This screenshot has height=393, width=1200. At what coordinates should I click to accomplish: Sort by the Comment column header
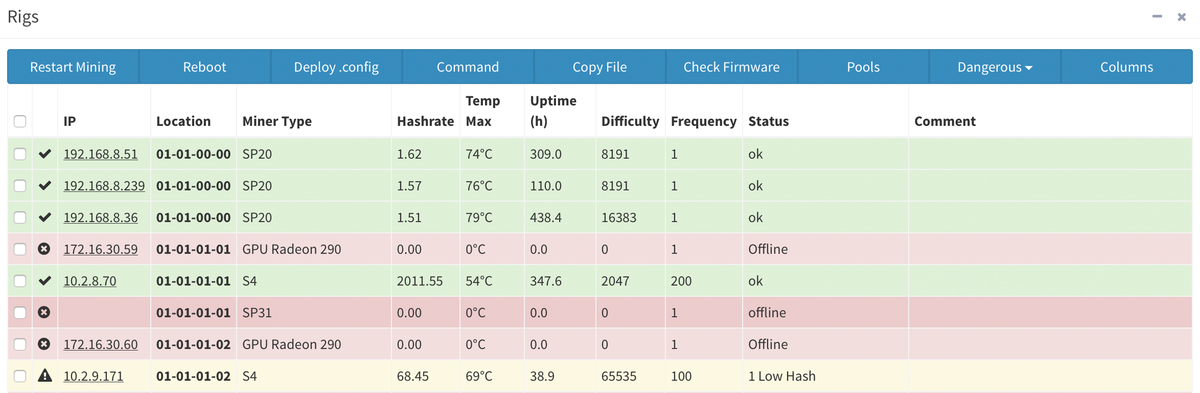(x=945, y=121)
